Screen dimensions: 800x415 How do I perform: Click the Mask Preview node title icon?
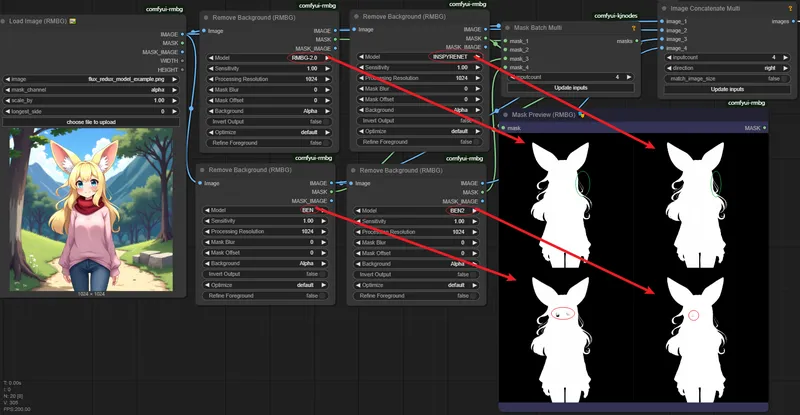point(581,115)
